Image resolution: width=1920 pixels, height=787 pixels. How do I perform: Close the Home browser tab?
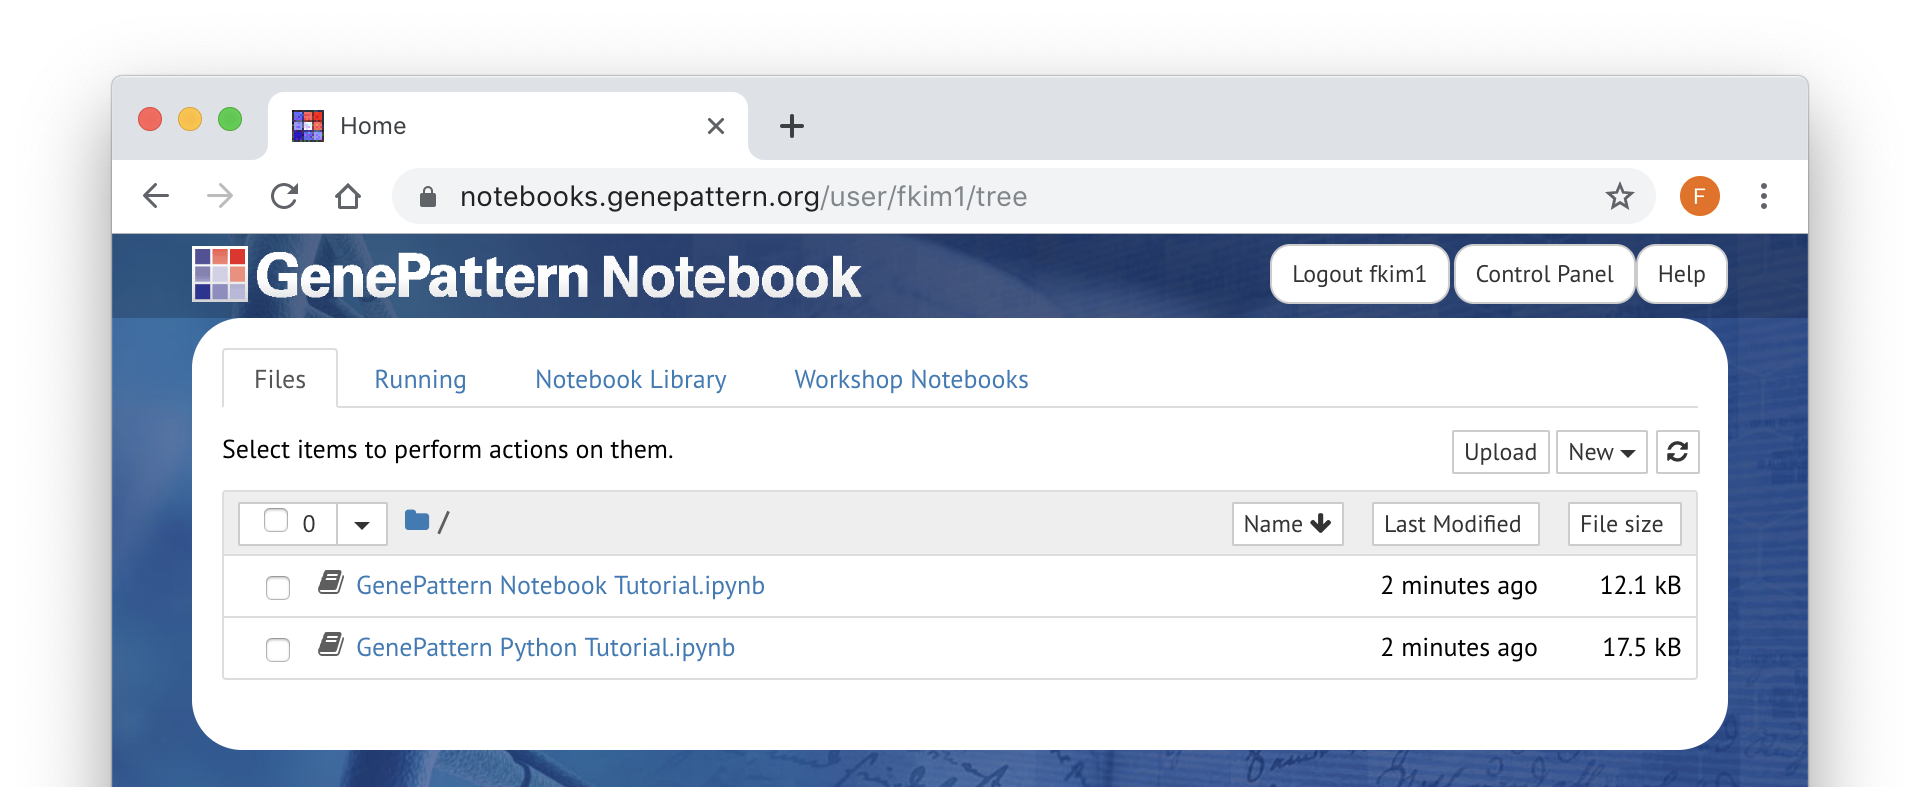pyautogui.click(x=716, y=126)
